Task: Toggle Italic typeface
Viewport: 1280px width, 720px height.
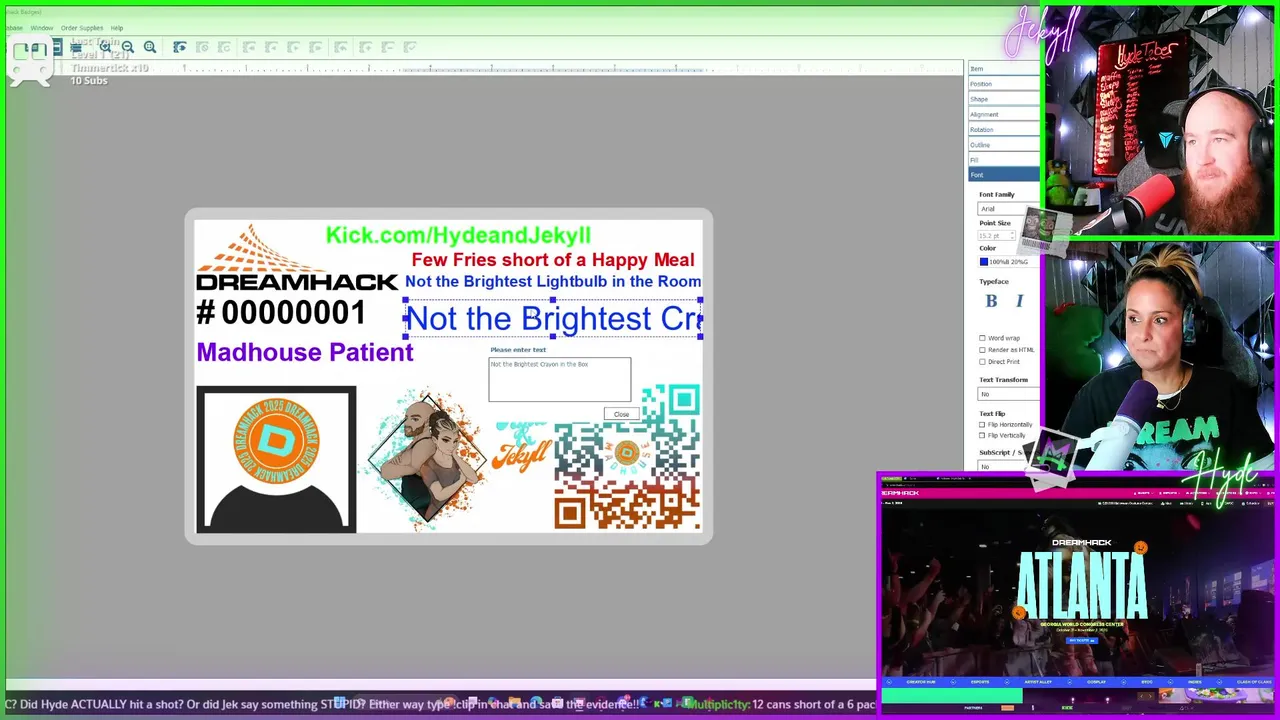Action: click(x=1019, y=301)
